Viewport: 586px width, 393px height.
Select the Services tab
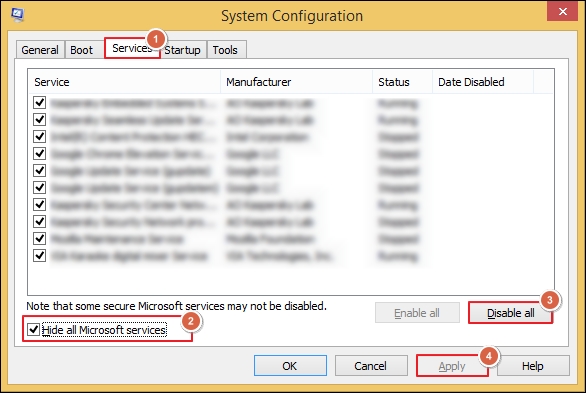point(132,48)
